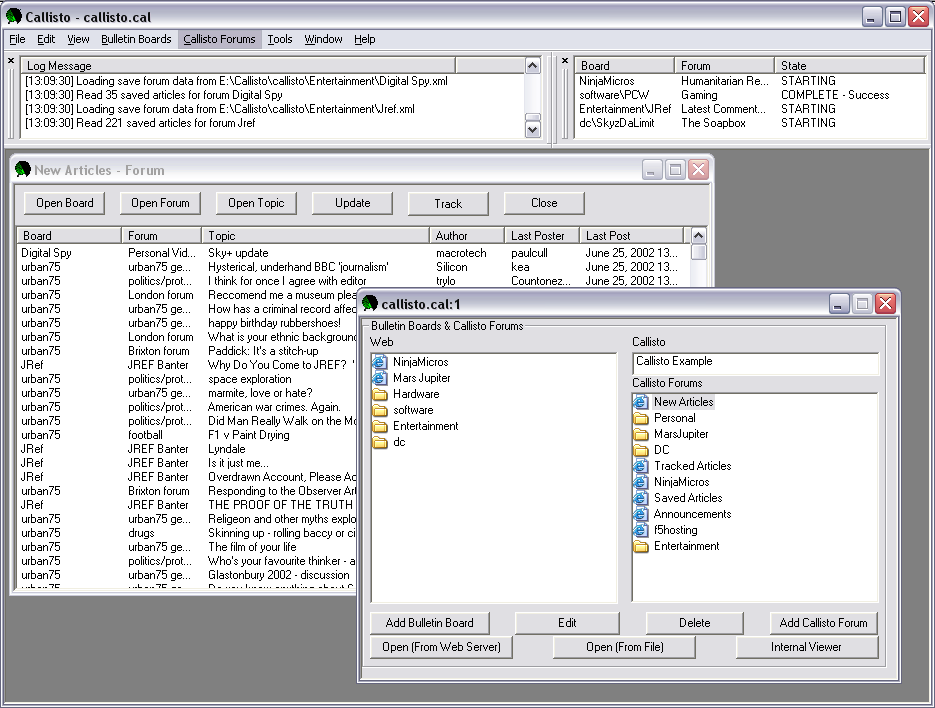Click the Log Message column header
935x708 pixels.
click(238, 66)
